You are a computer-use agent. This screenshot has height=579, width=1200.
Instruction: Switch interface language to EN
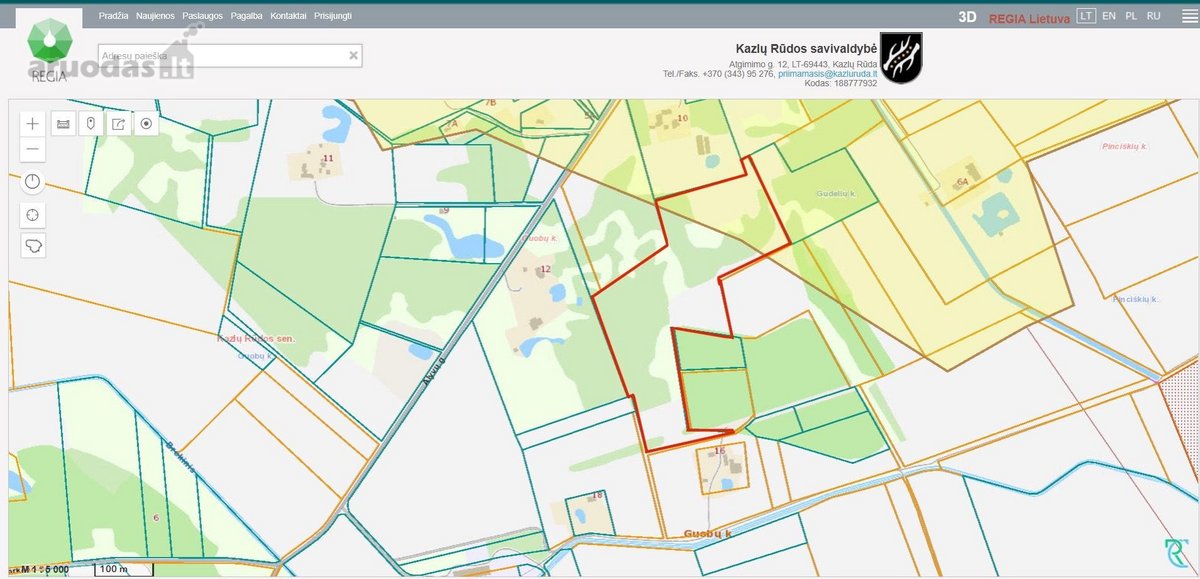[x=1109, y=16]
